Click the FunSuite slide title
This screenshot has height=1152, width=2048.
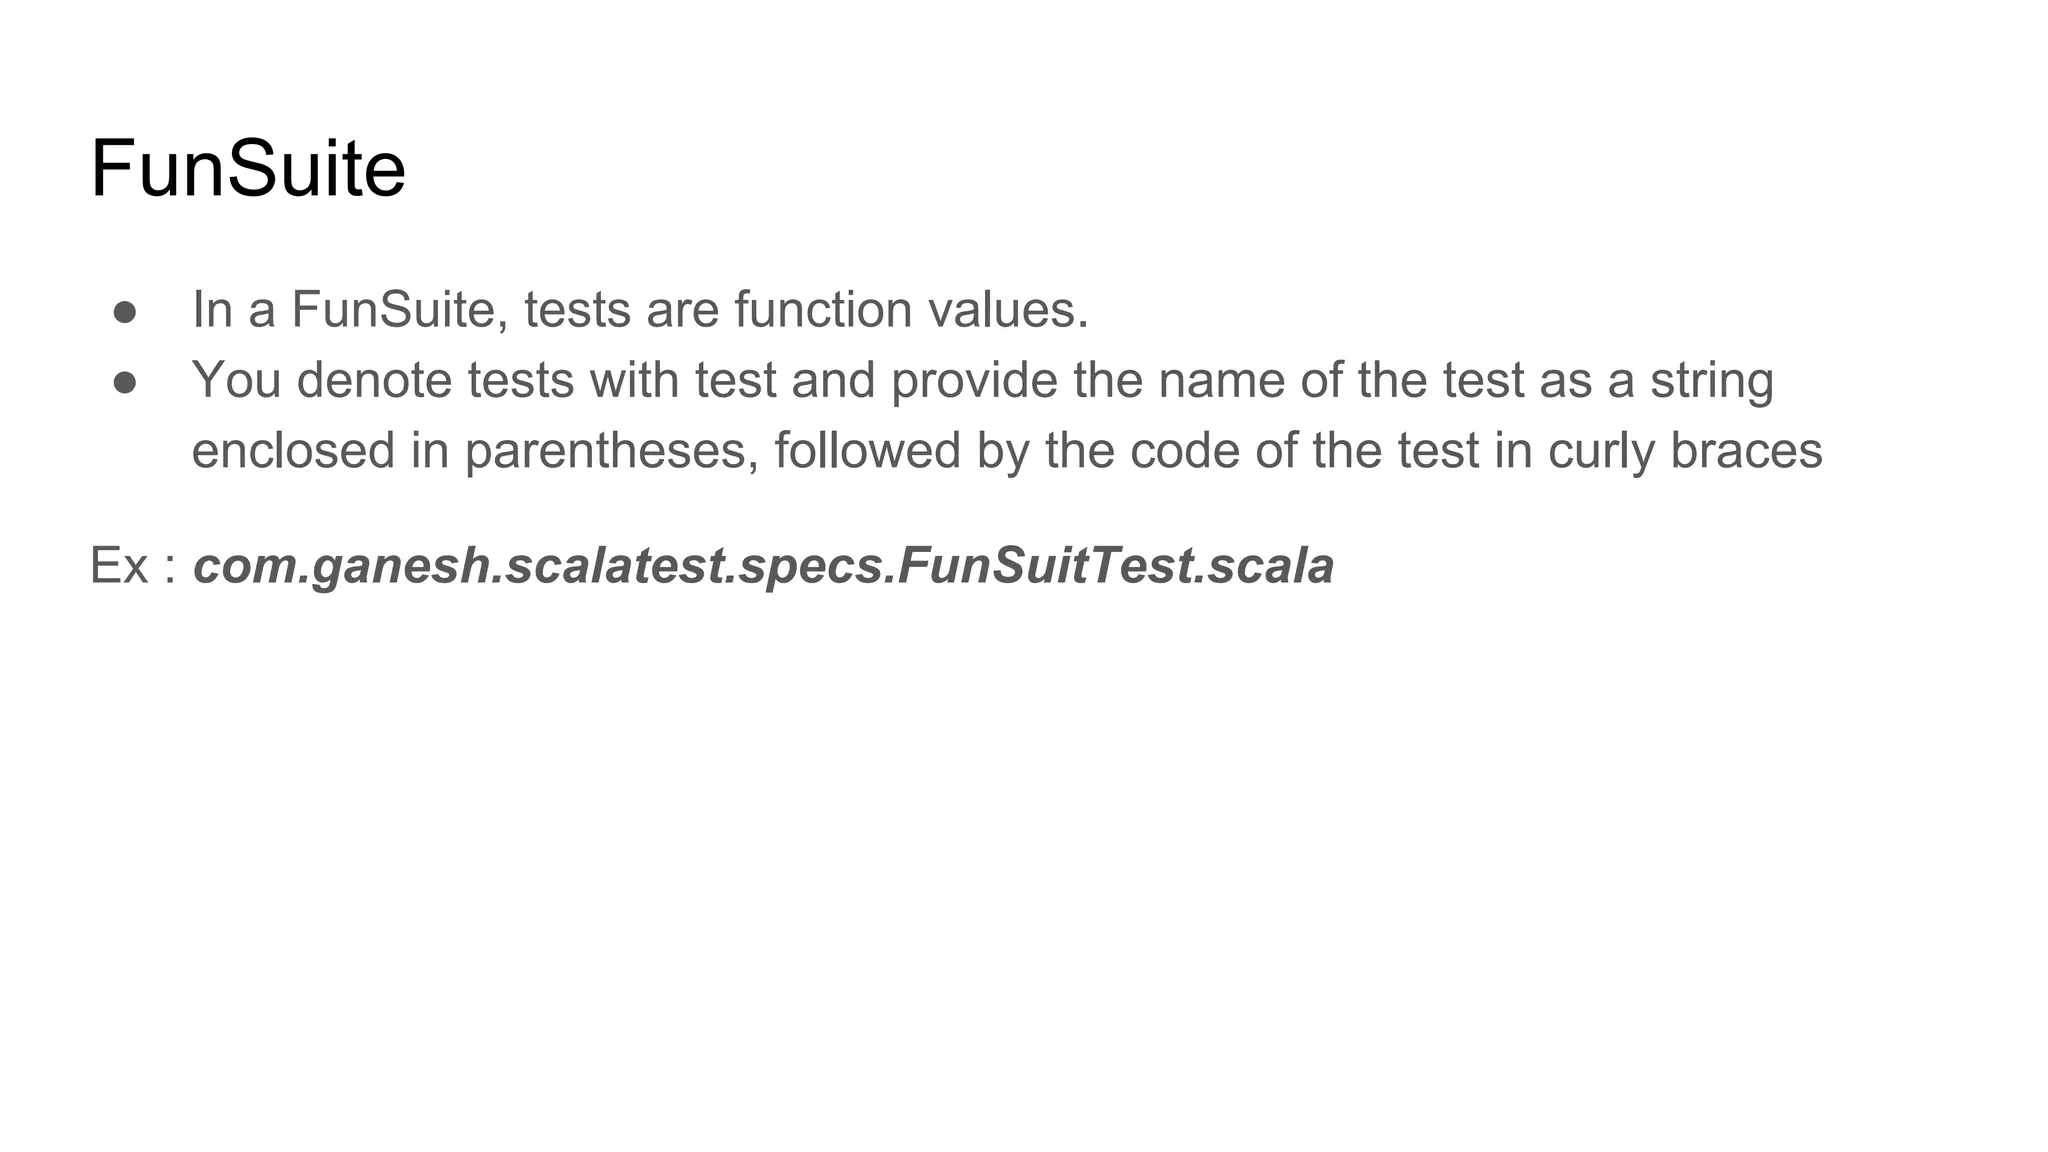pos(248,169)
